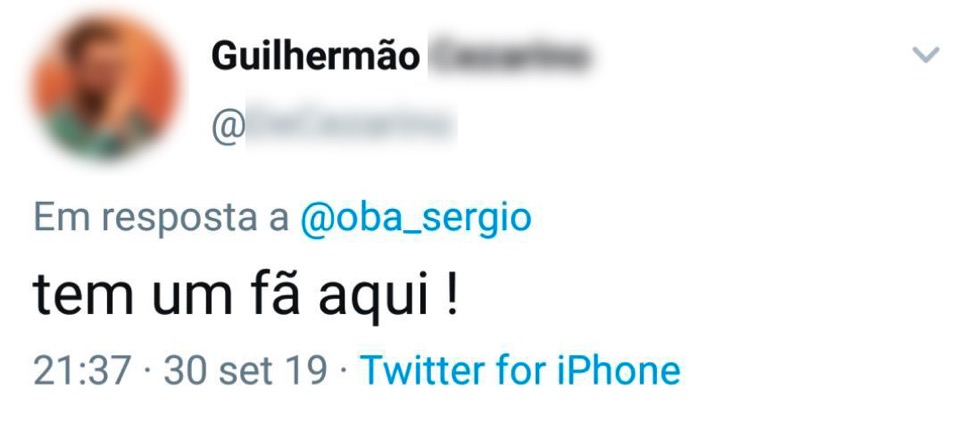This screenshot has width=972, height=423.
Task: Select the word 'tem' in the tweet
Action: click(83, 295)
